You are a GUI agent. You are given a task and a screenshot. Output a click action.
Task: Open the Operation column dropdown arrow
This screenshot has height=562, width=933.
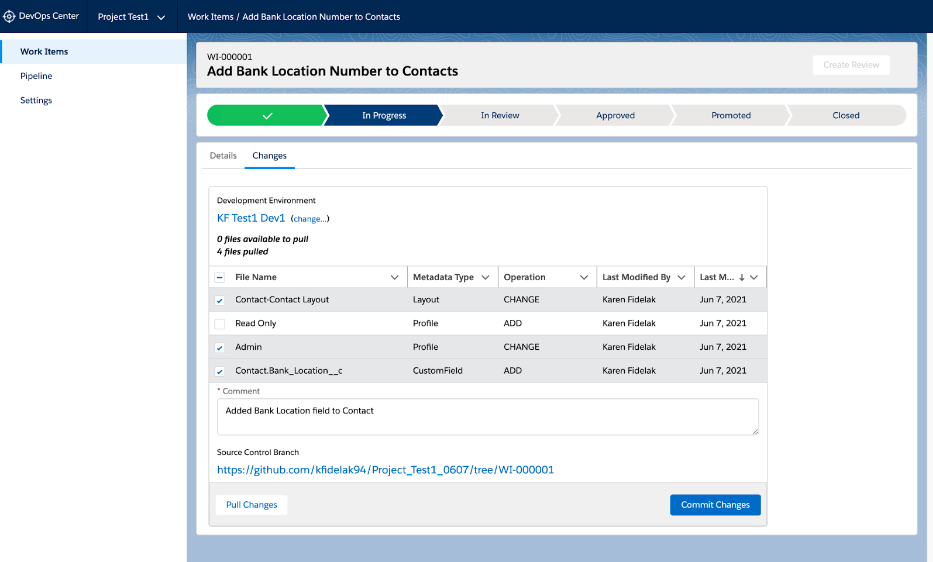pos(584,277)
